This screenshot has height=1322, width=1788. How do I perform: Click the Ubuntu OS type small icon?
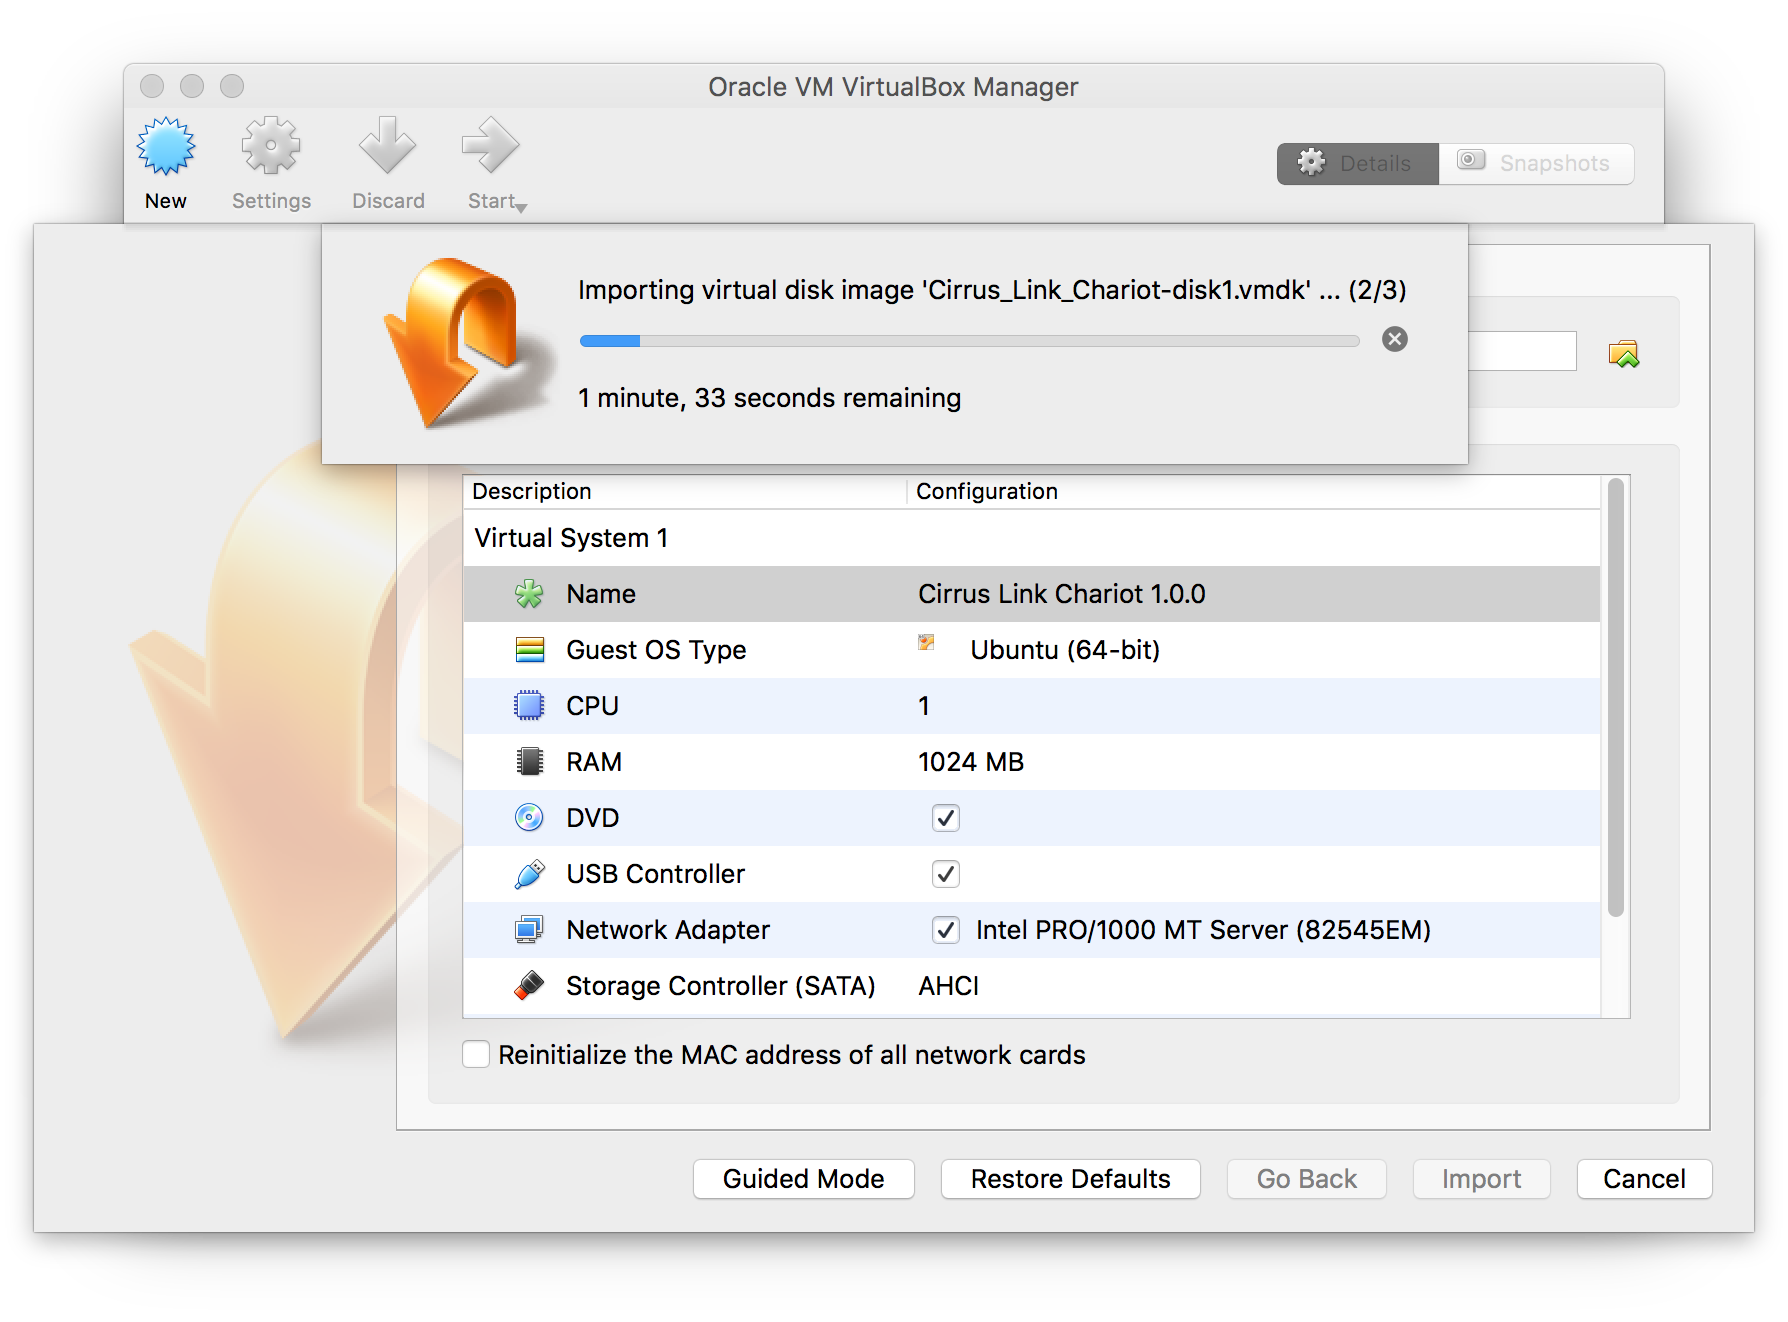927,642
